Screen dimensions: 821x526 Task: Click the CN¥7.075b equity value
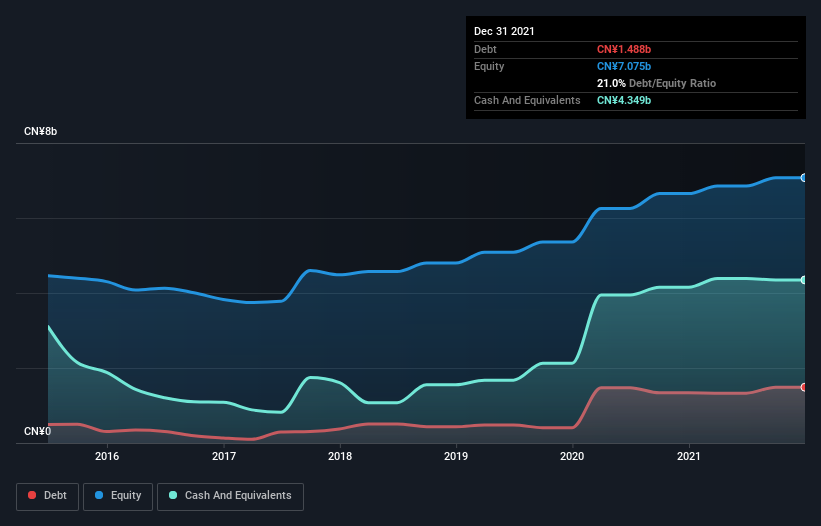(624, 66)
